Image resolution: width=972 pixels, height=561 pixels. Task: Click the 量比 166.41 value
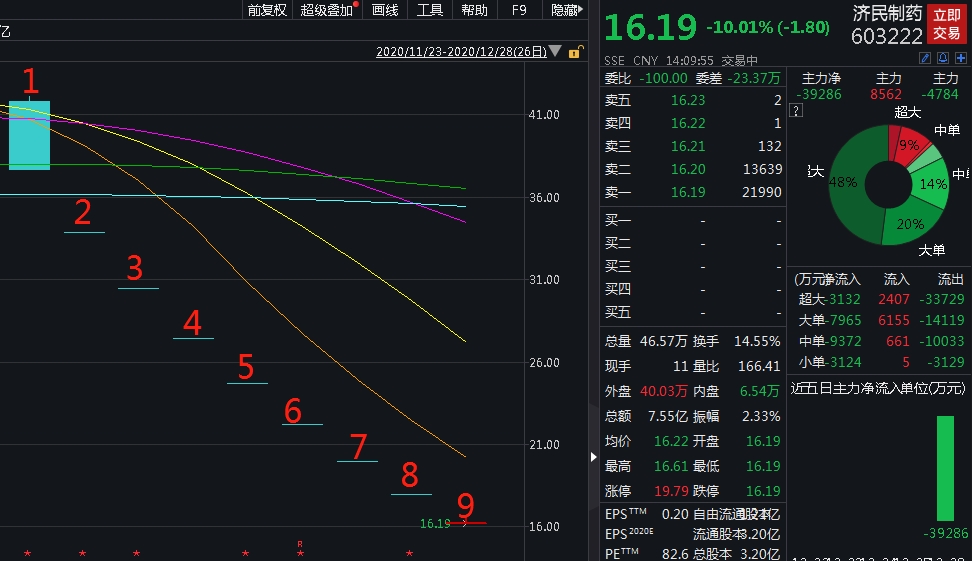[759, 366]
